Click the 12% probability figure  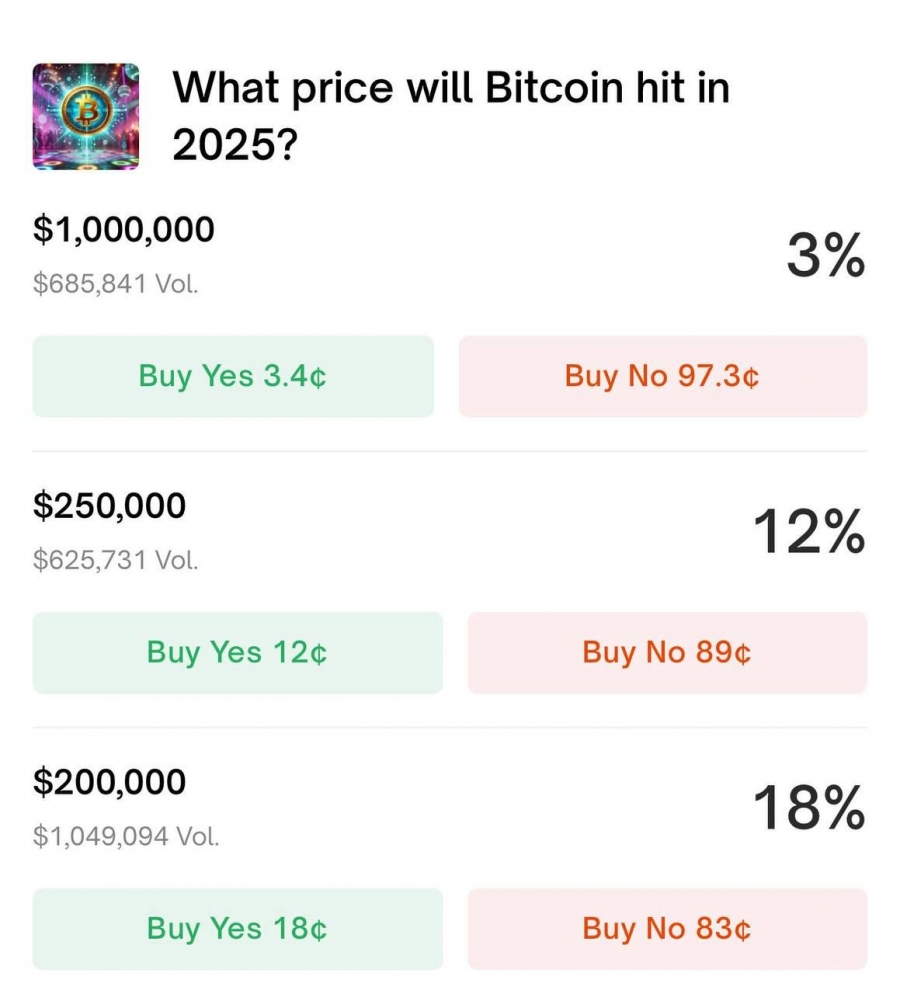[809, 531]
